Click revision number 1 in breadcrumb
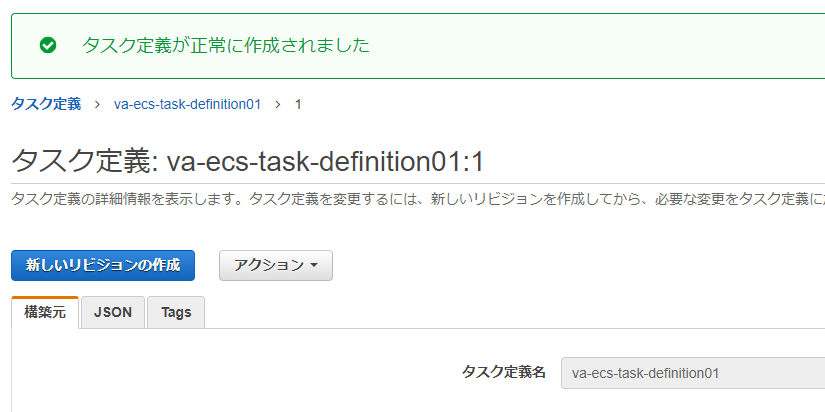 (298, 104)
